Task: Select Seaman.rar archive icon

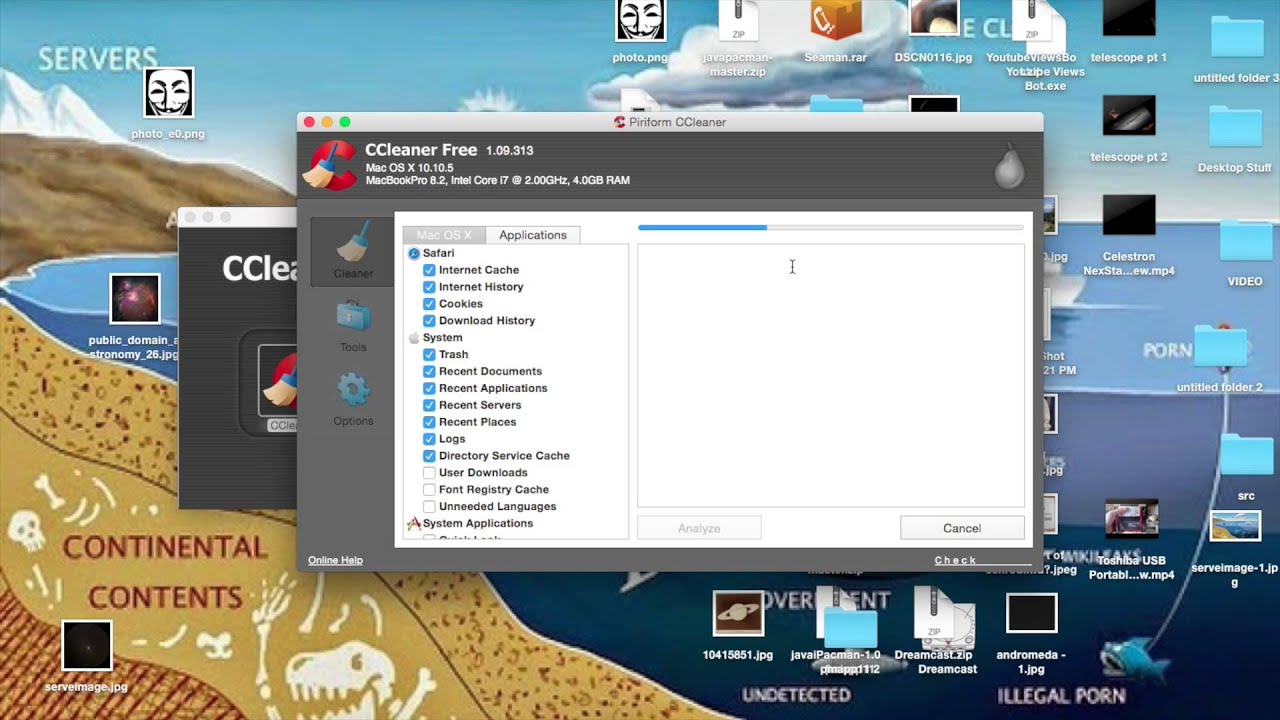Action: tap(835, 22)
